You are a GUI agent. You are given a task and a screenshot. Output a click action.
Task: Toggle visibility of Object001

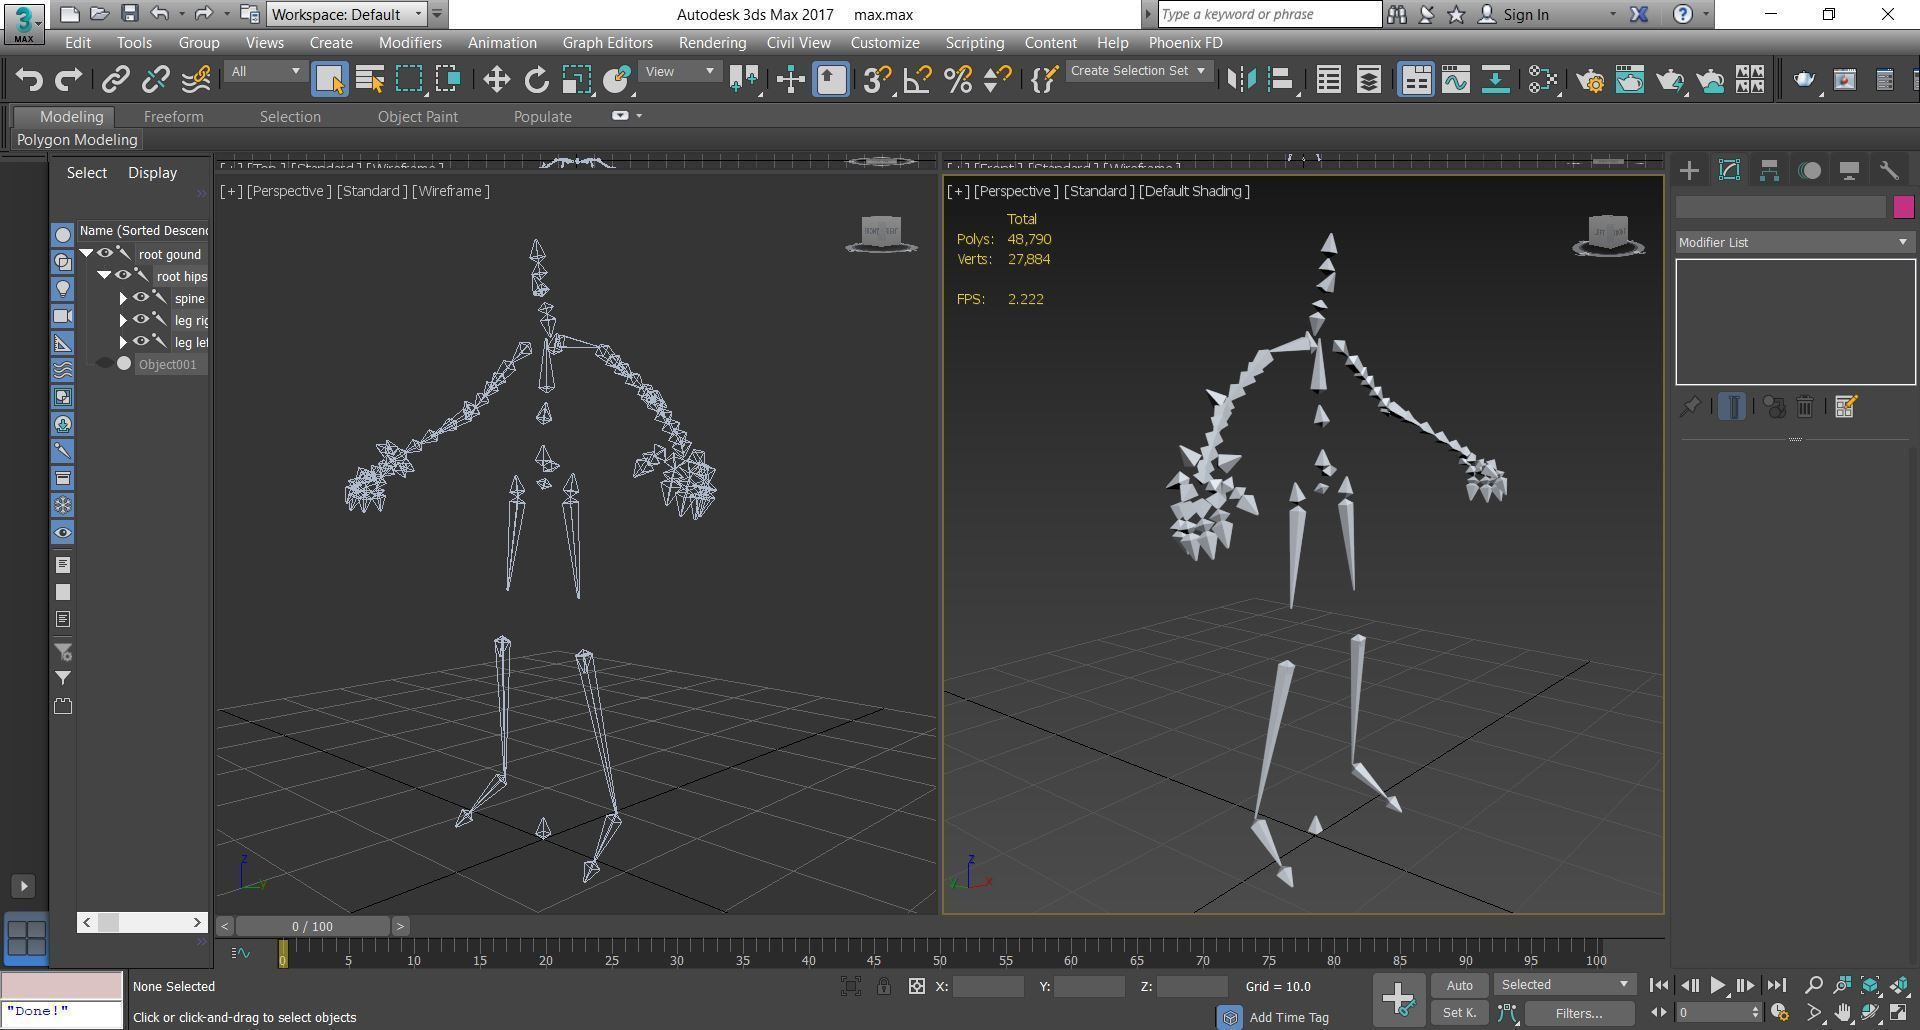(105, 364)
